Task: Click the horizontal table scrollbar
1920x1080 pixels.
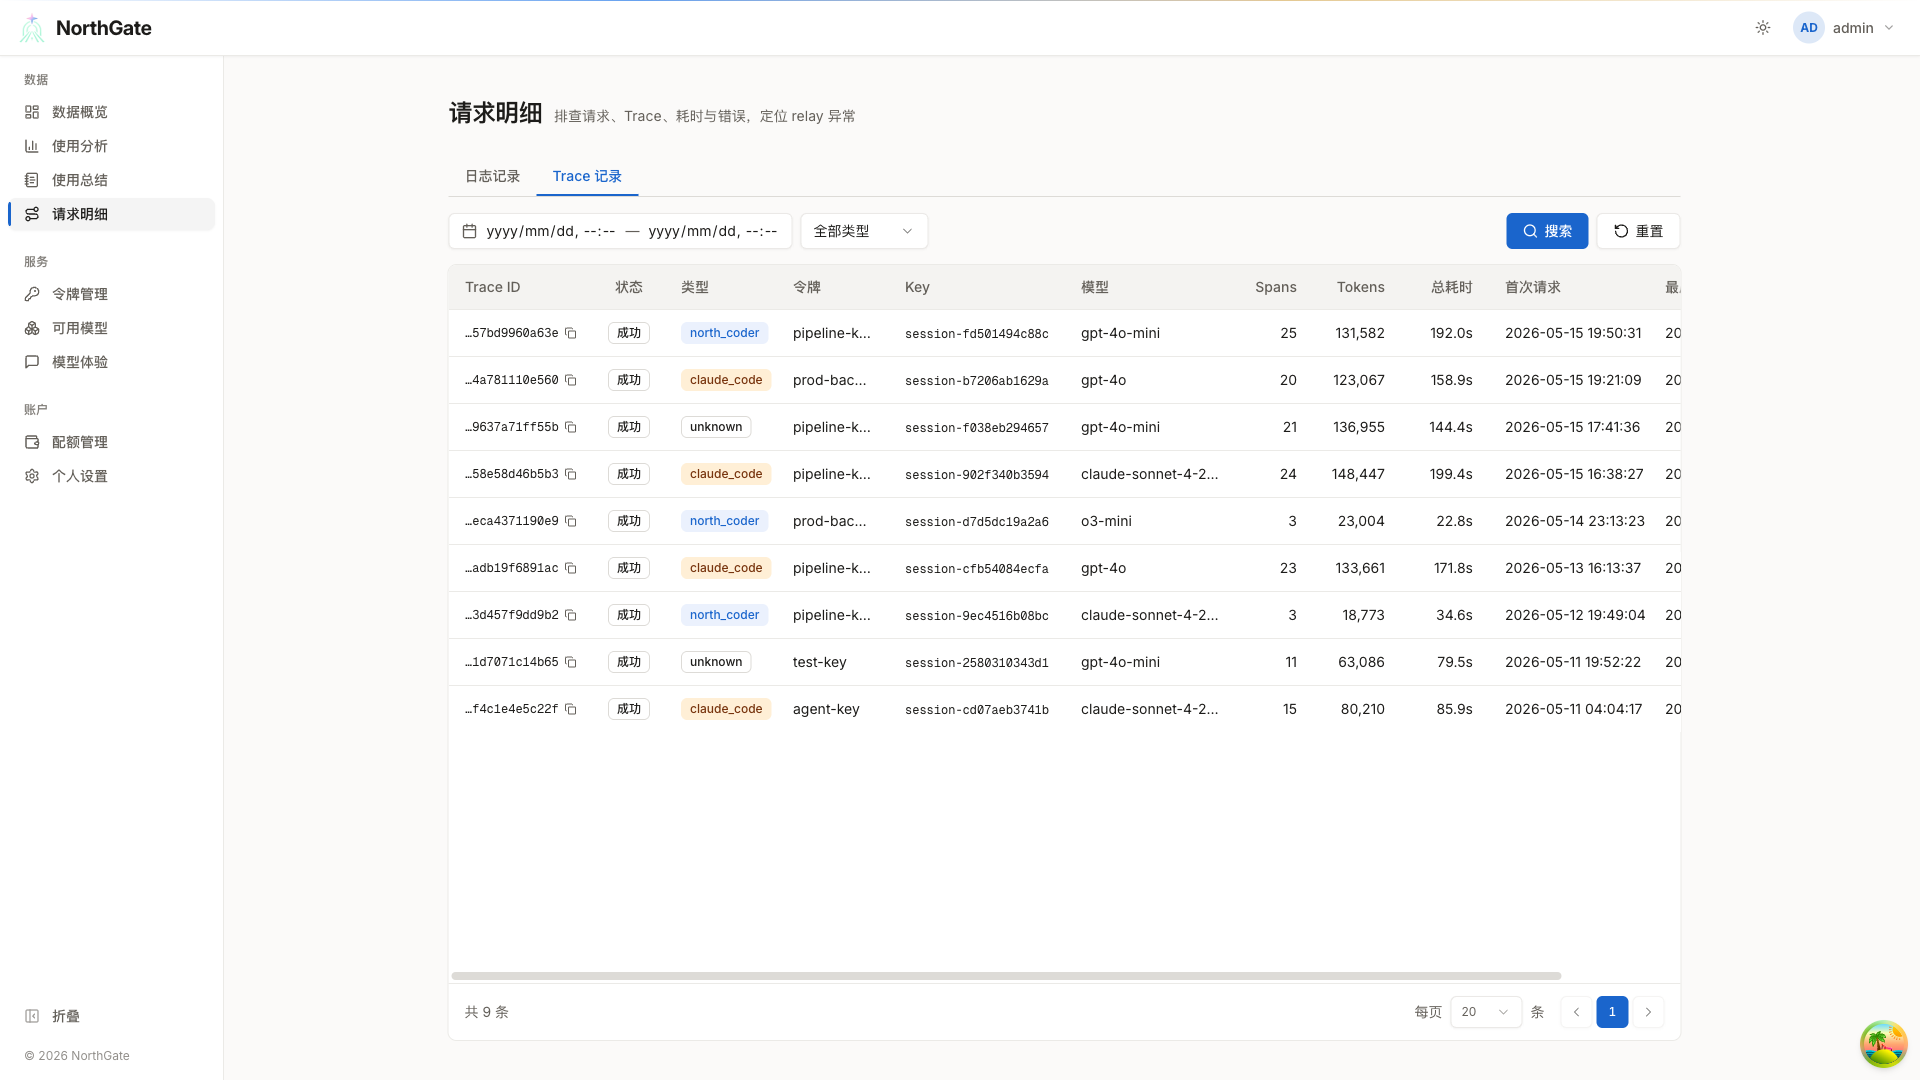Action: click(x=1006, y=975)
